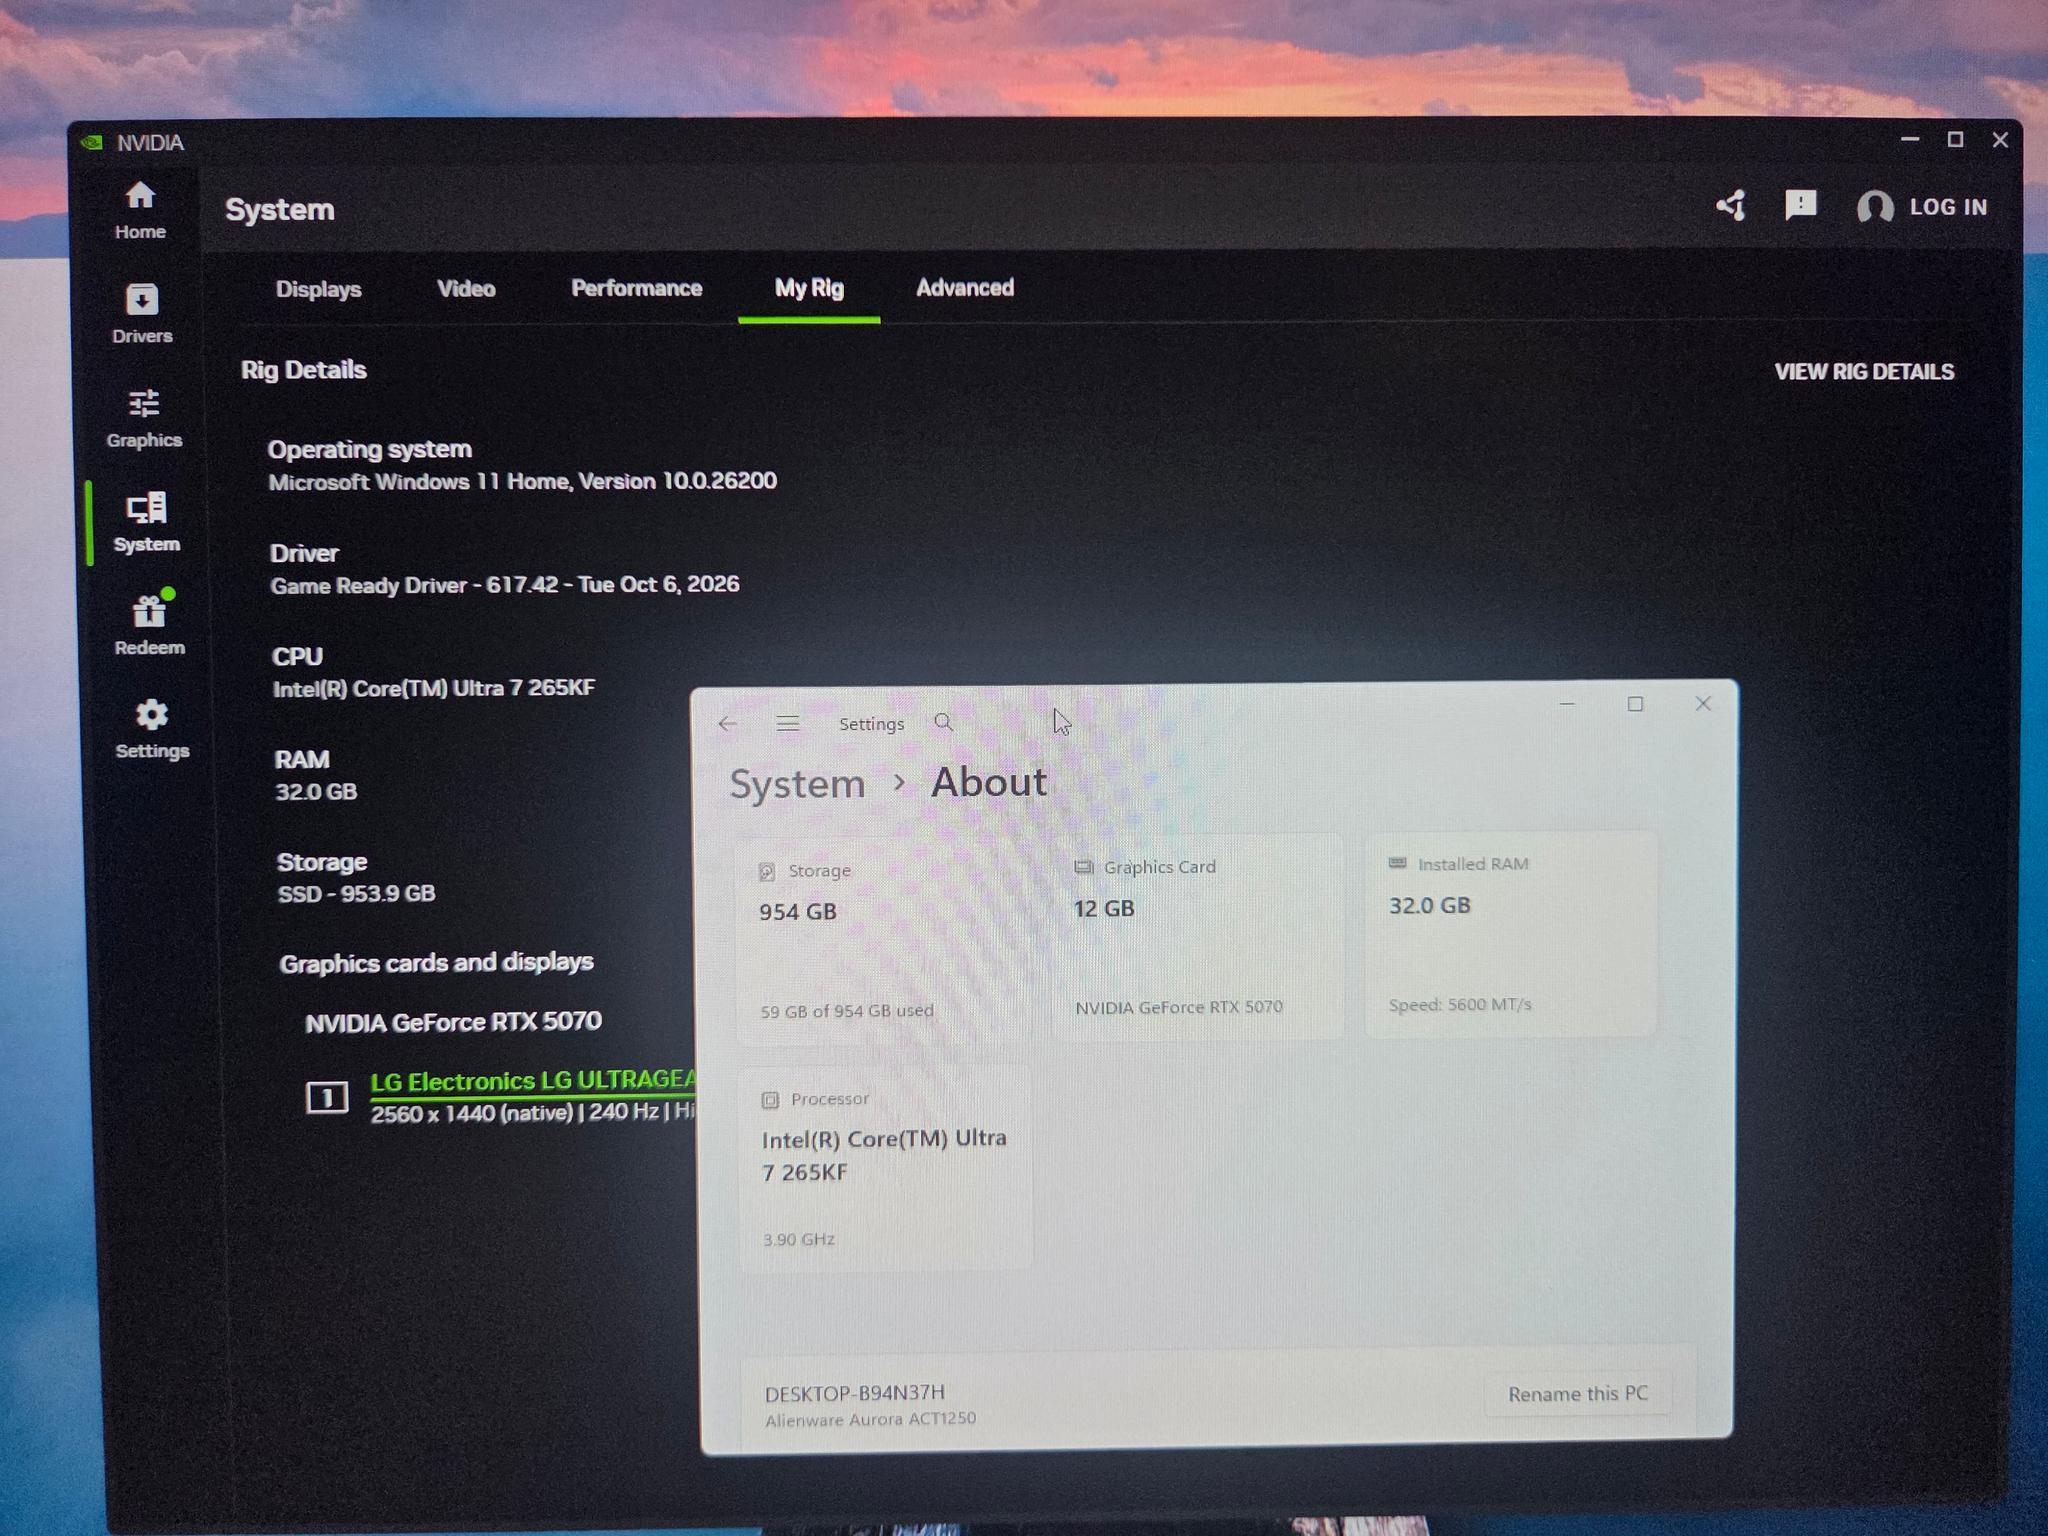Click '3.90 GHz' processor speed text
This screenshot has width=2048, height=1536.
pos(798,1240)
